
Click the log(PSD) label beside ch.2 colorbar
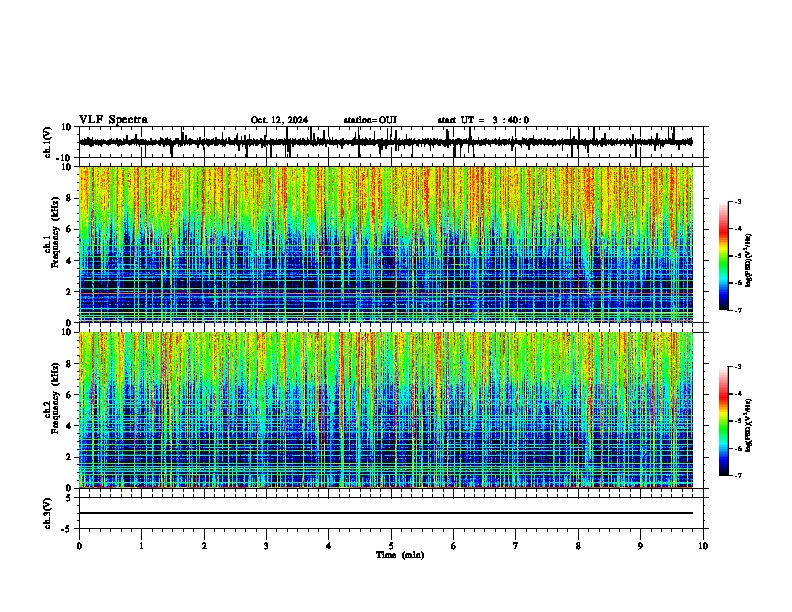749,425
